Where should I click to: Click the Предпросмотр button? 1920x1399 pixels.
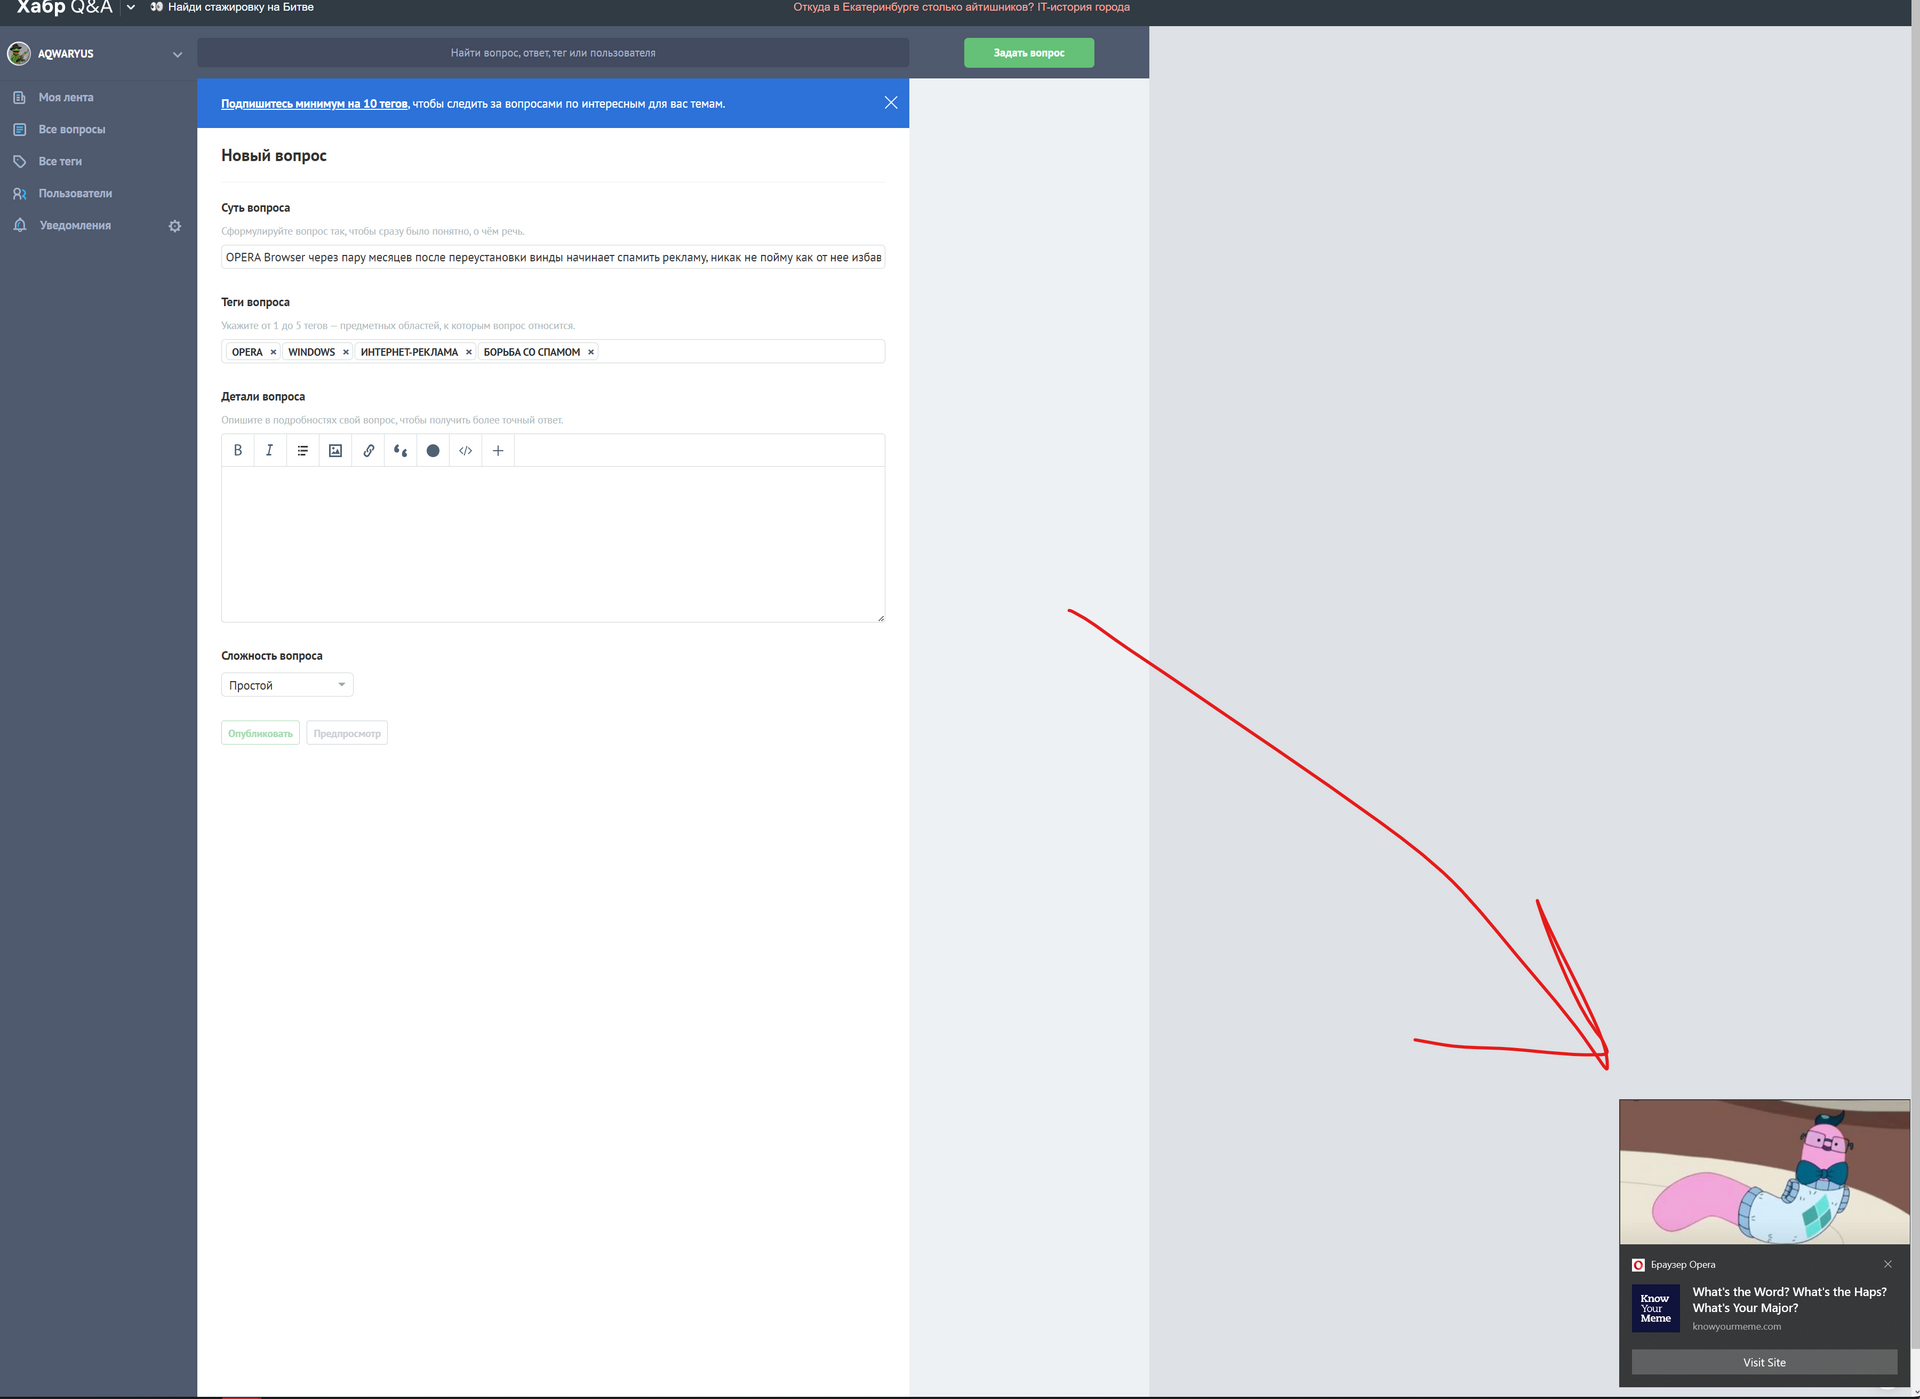[x=347, y=733]
